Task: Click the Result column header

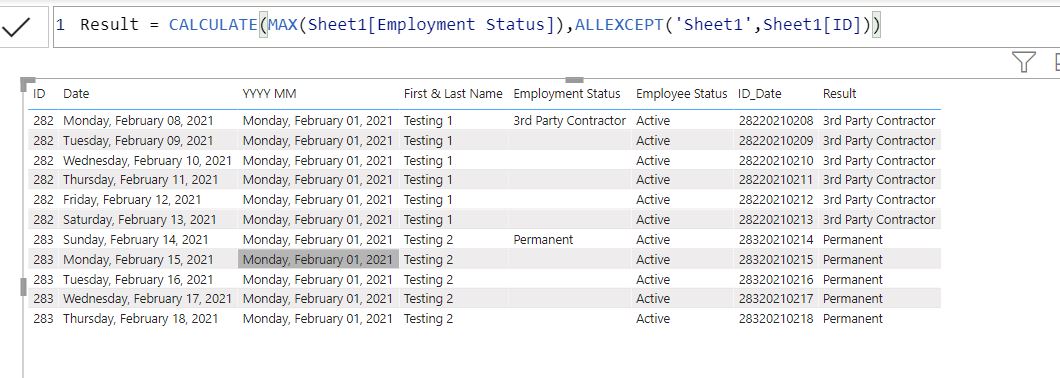Action: pyautogui.click(x=840, y=94)
